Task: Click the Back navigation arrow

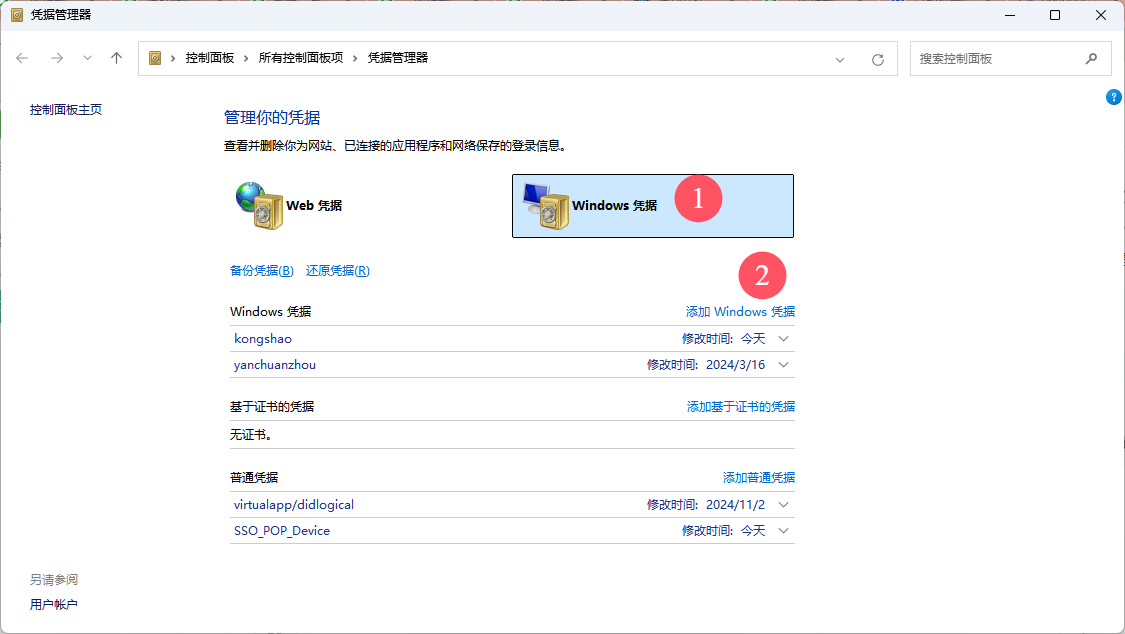Action: point(22,58)
